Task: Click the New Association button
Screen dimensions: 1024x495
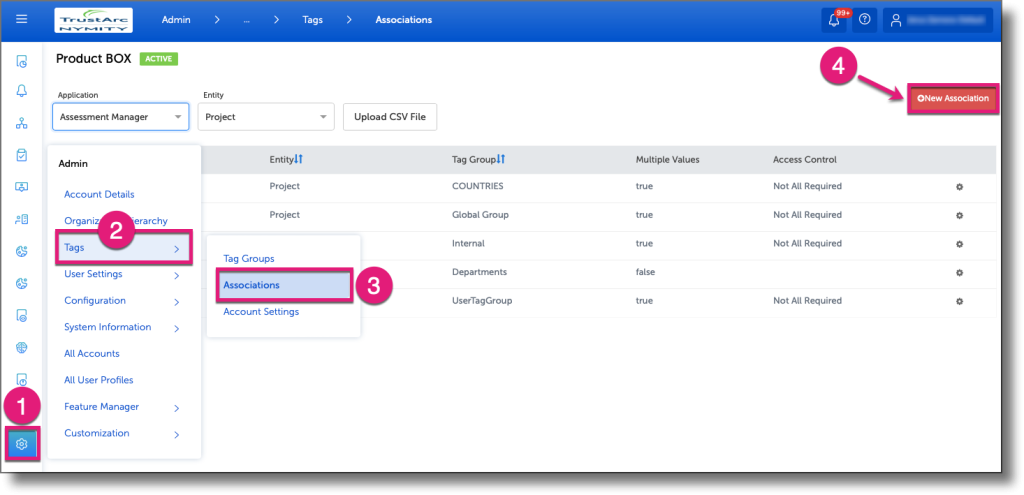Action: pos(953,99)
